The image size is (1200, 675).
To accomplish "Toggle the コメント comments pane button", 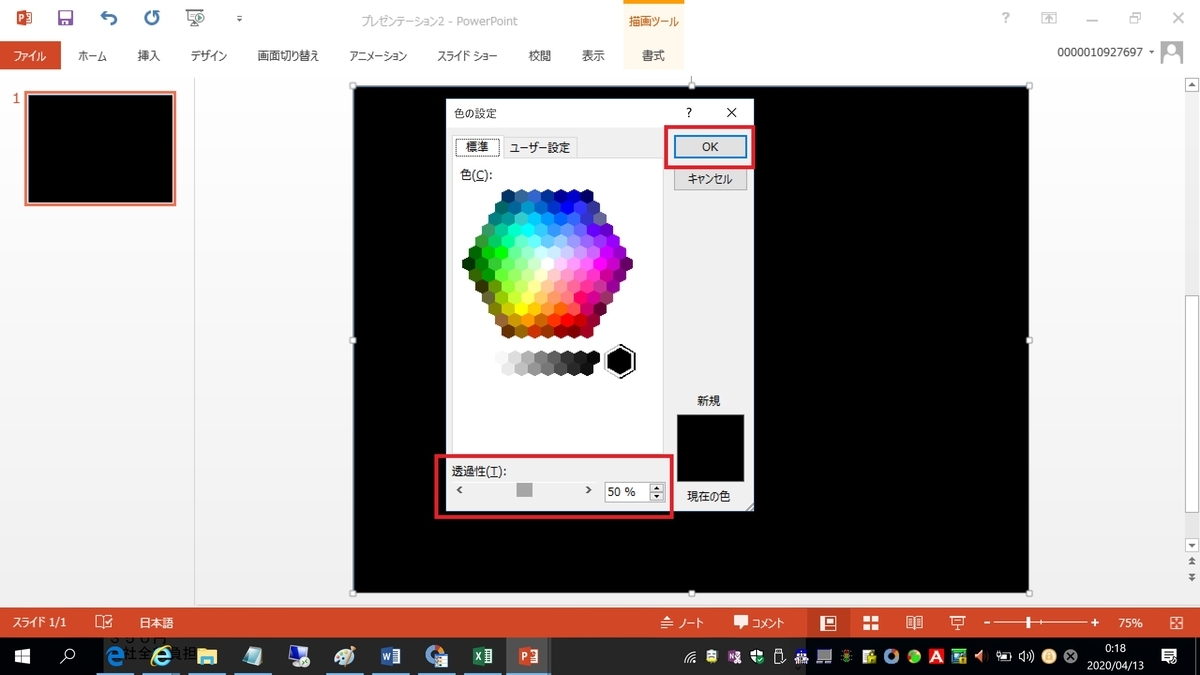I will coord(759,622).
